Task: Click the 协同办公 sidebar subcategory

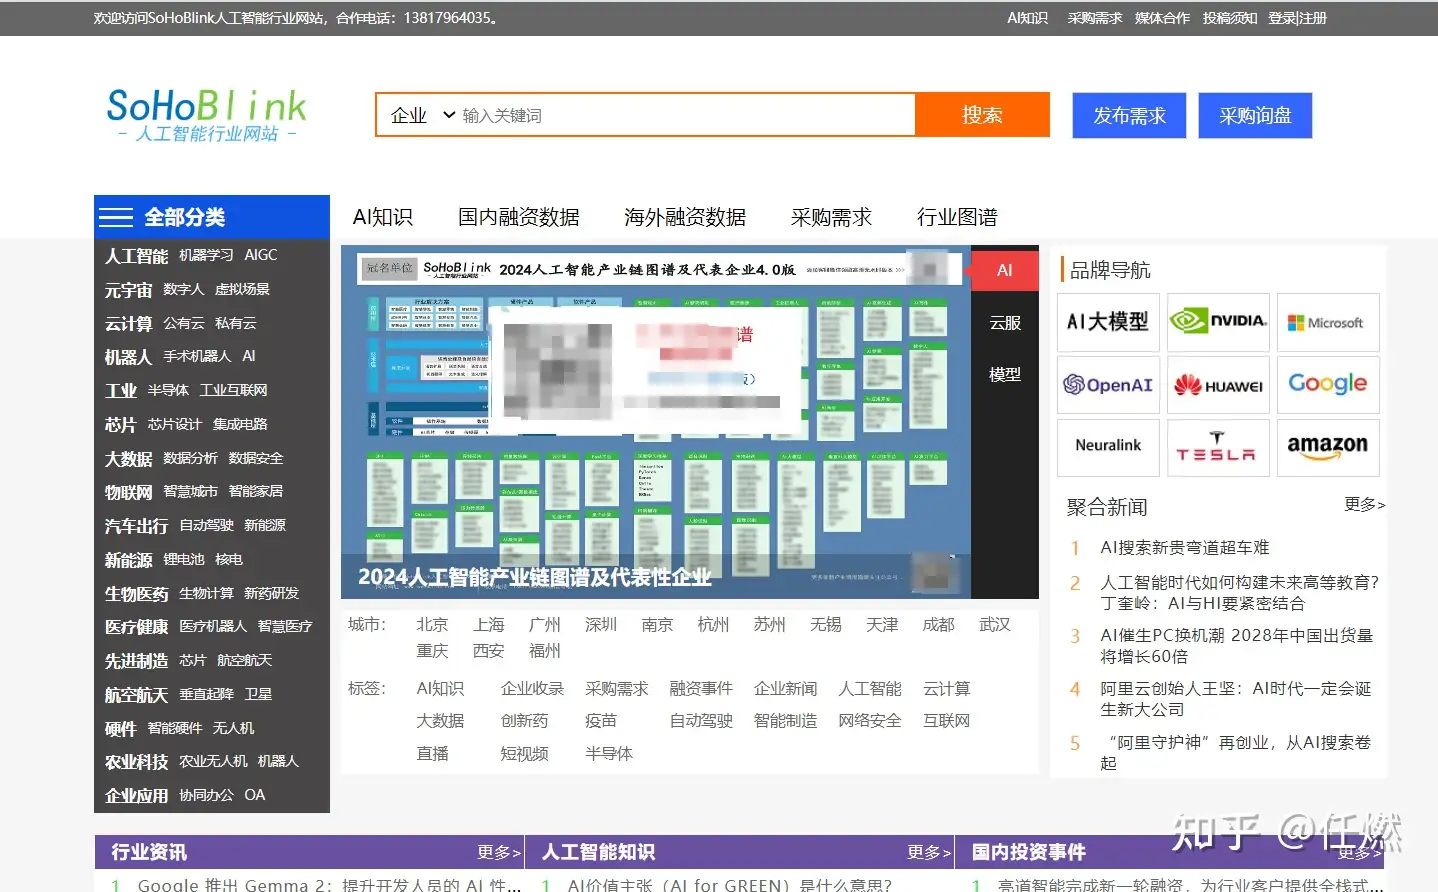Action: pos(206,795)
